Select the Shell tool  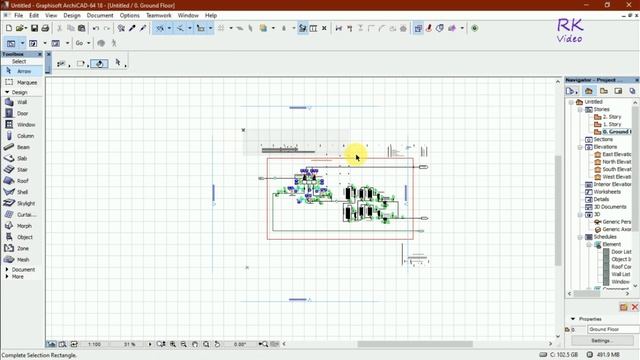click(22, 192)
